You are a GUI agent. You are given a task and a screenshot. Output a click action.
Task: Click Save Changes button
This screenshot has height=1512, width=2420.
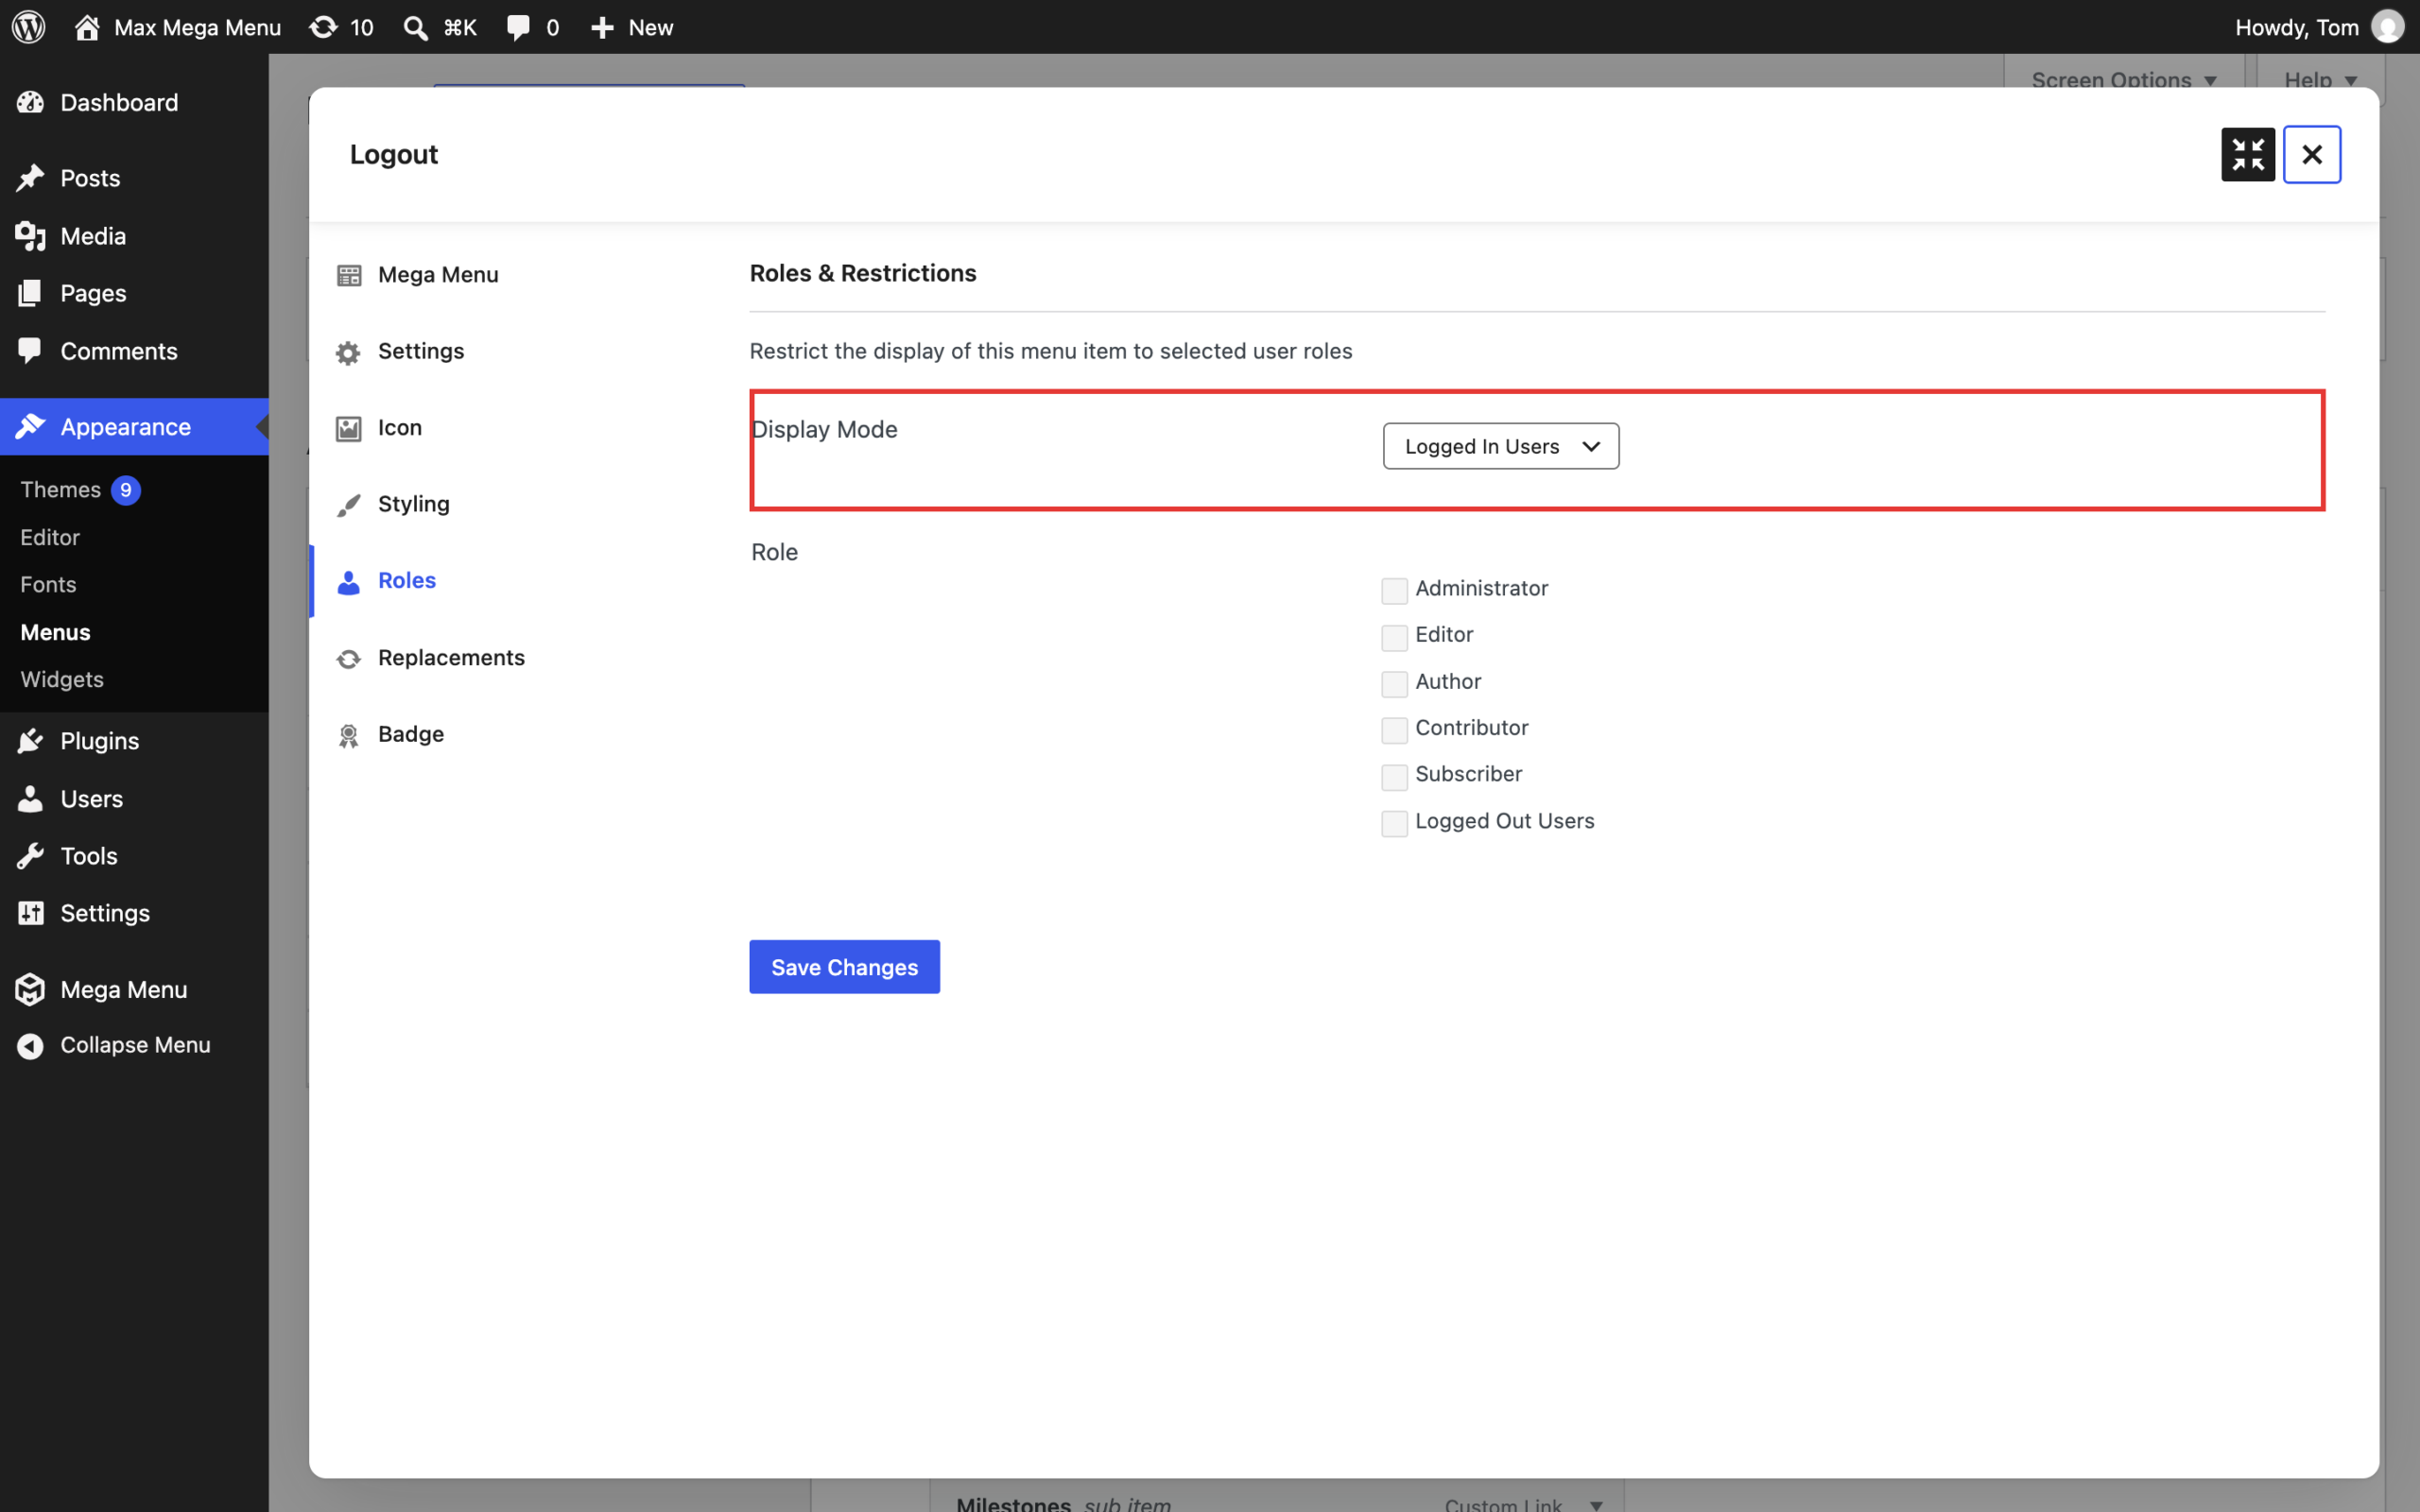point(844,967)
